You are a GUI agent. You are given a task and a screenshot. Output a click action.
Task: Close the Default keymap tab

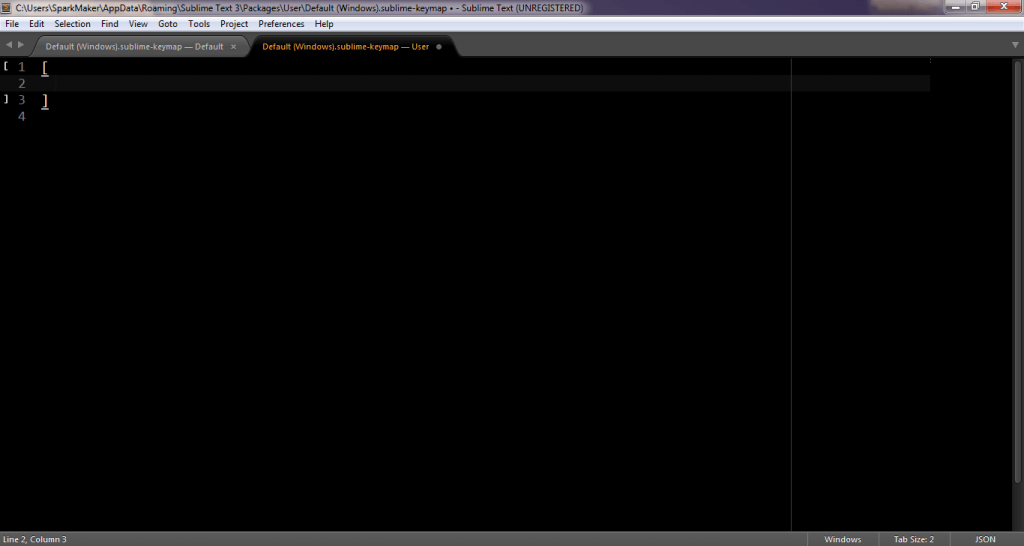[234, 46]
